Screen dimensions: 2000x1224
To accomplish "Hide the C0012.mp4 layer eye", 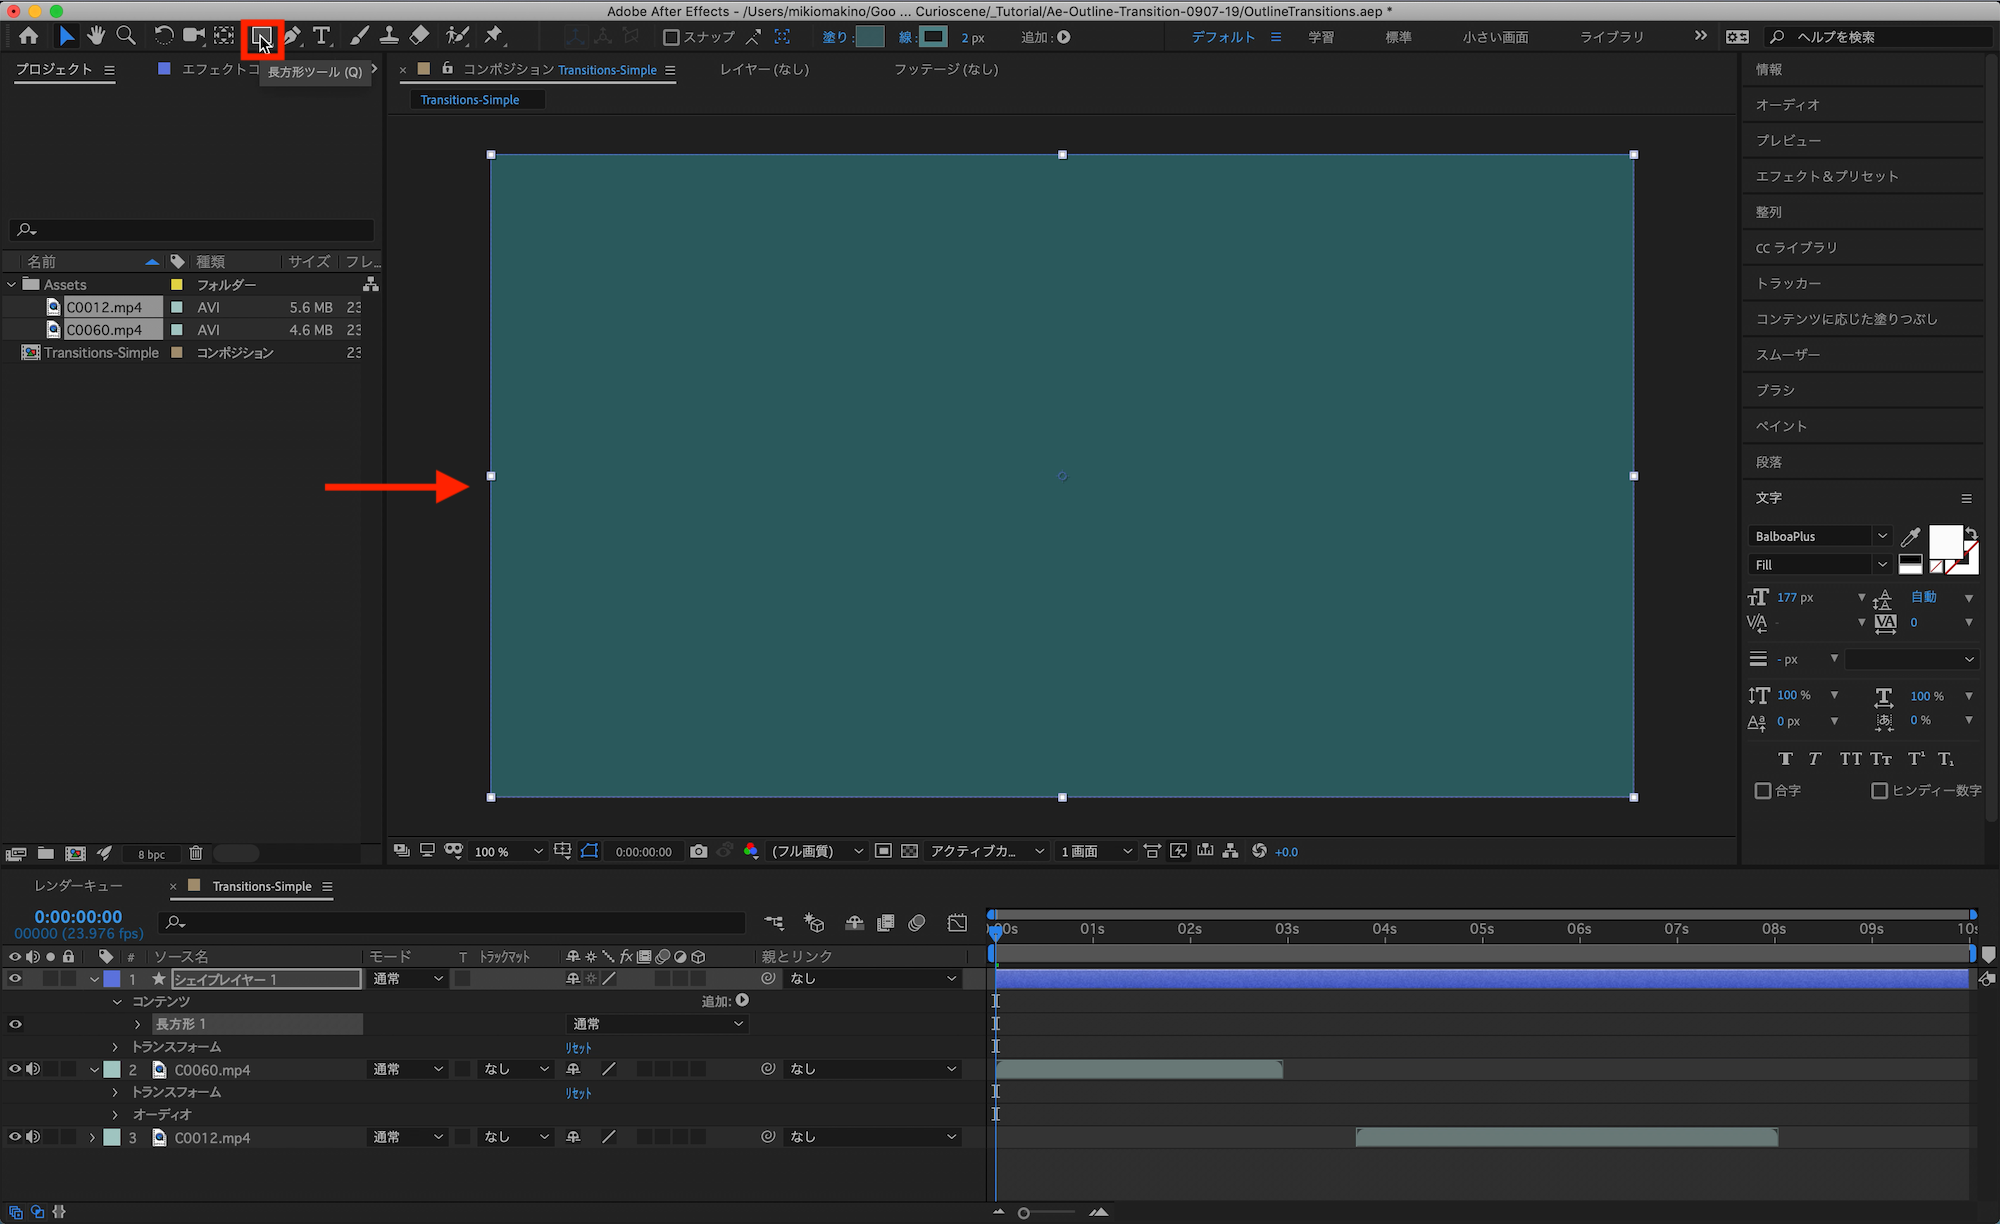I will point(15,1137).
